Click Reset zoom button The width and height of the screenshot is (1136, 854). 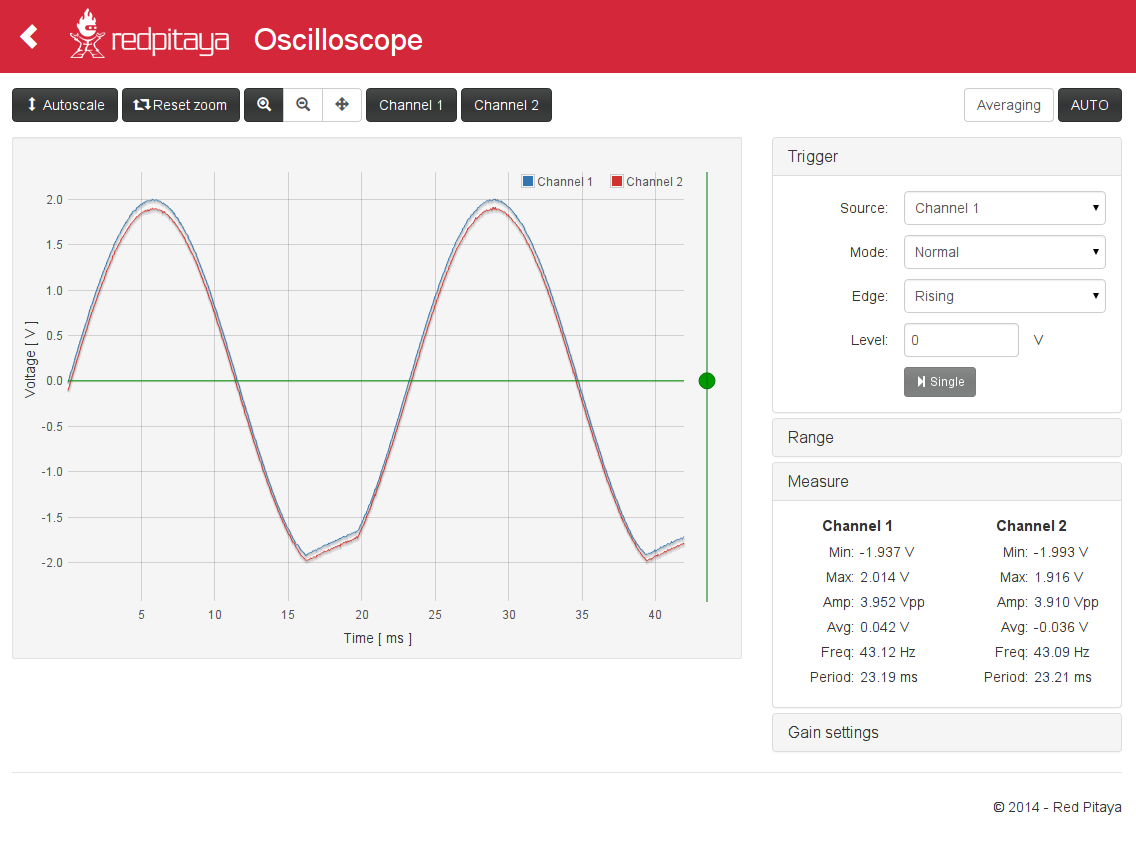pos(181,105)
